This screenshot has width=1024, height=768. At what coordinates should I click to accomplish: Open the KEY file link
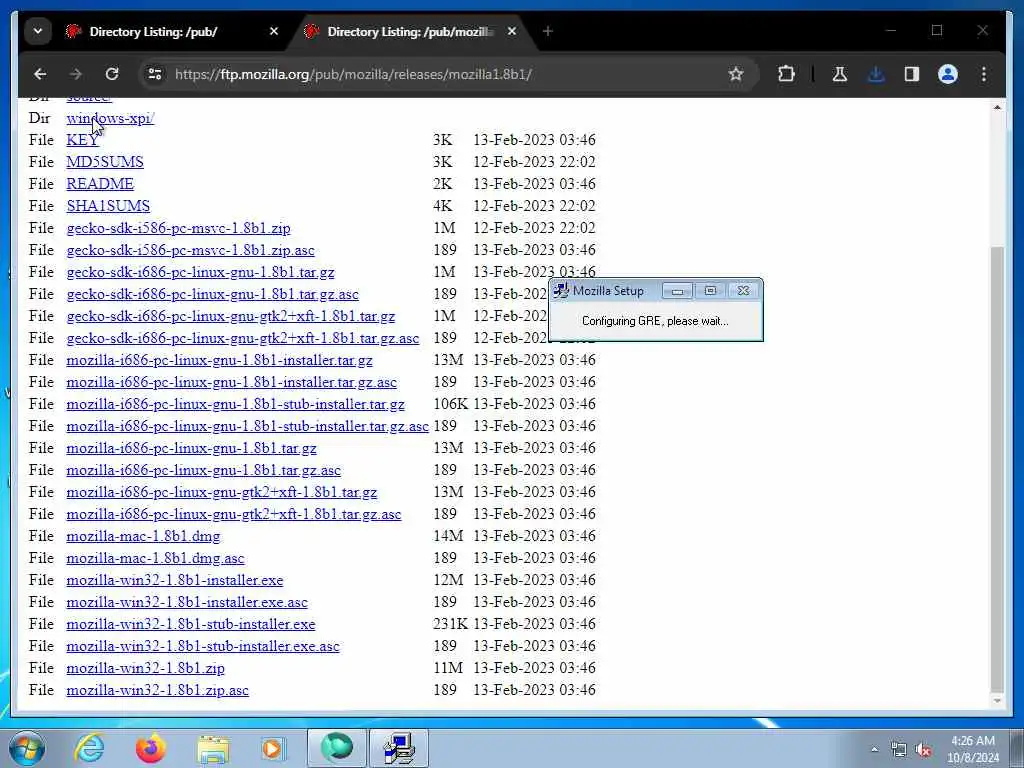coord(82,140)
